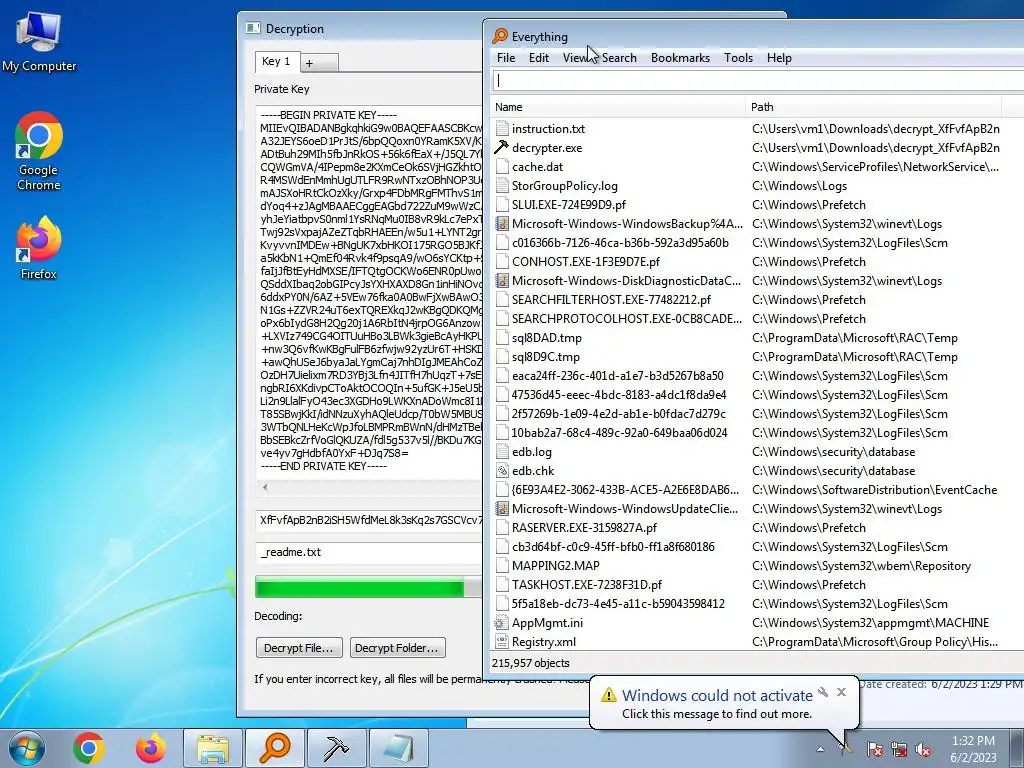Open the File menu in Everything

506,57
